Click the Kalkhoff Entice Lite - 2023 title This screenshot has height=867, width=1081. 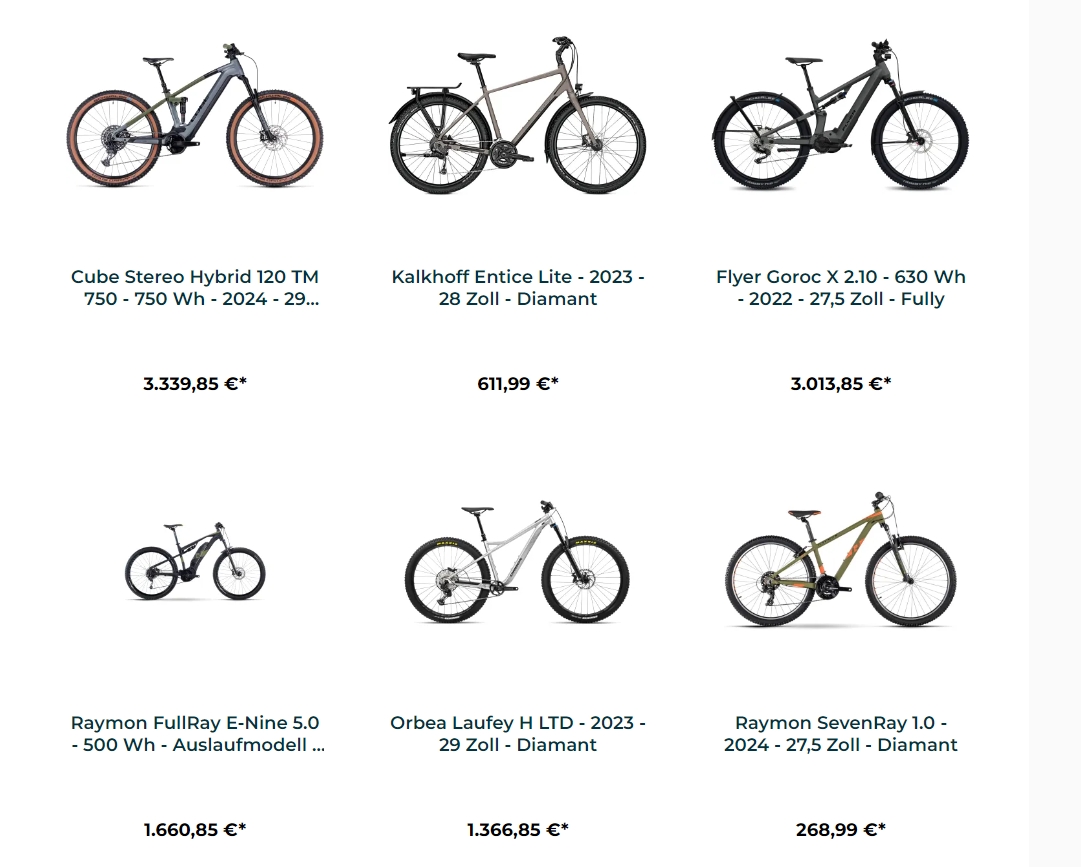tap(518, 287)
